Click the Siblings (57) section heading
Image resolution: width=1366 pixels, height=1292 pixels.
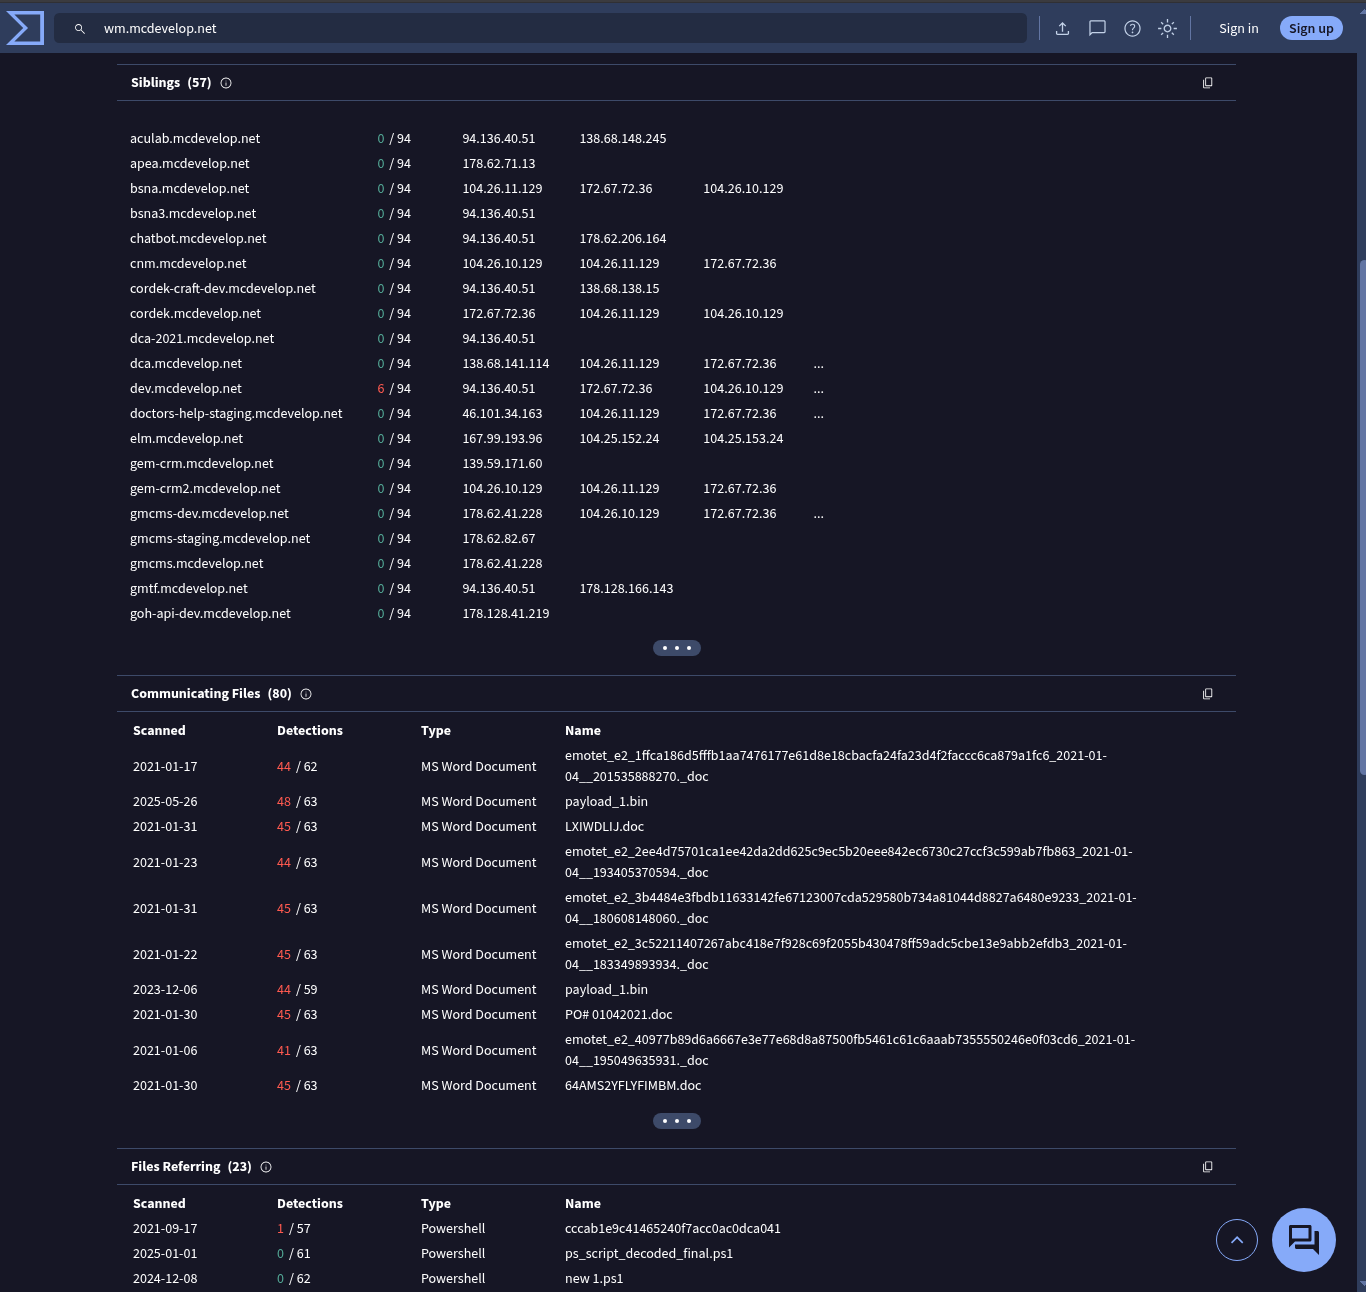pyautogui.click(x=171, y=83)
